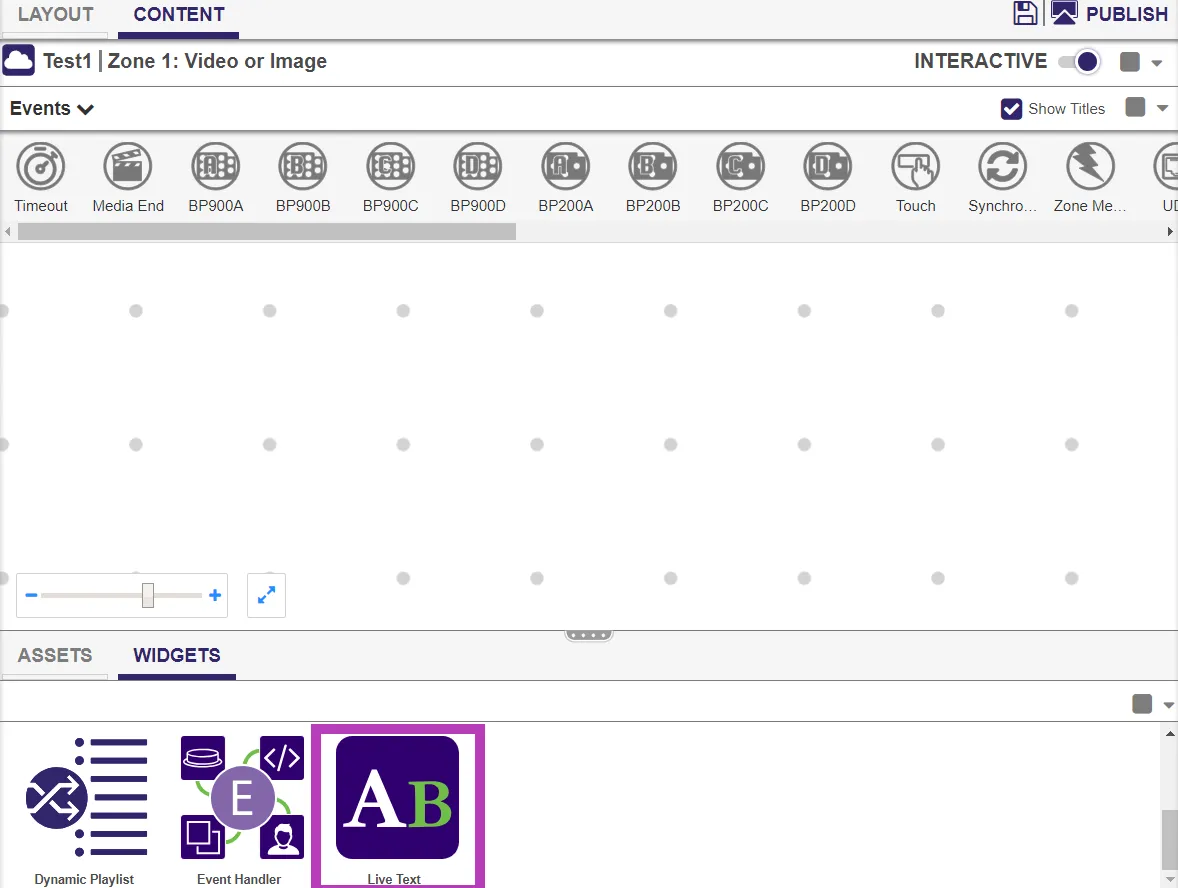Click the canvas zoom slider handle
Screen dimensions: 1178x888
(x=148, y=595)
